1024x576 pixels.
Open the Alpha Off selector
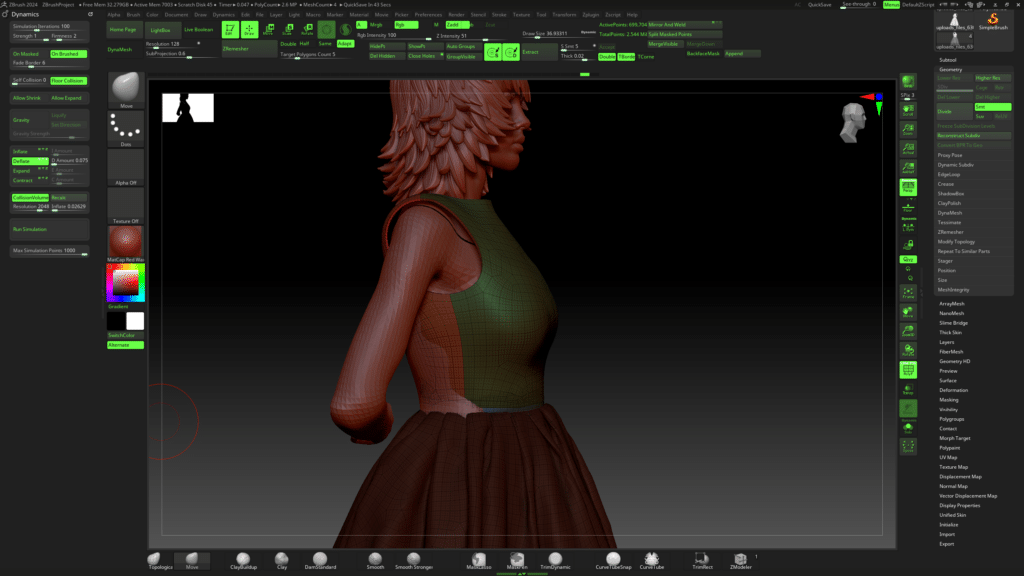tap(126, 167)
